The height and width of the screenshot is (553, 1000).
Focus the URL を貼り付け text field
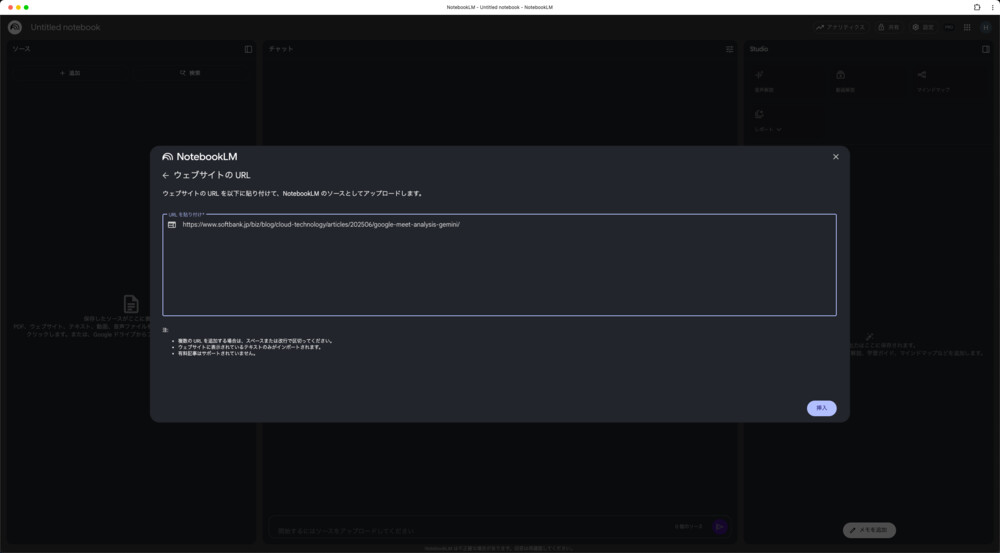[499, 265]
